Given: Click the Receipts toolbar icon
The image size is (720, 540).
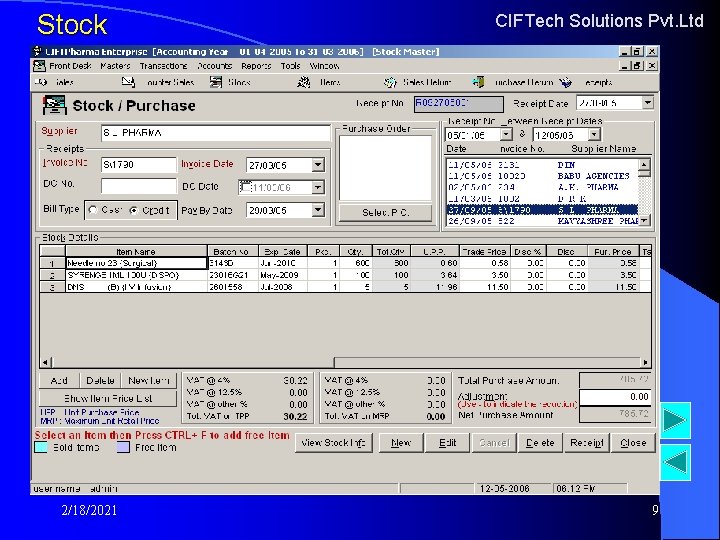Looking at the screenshot, I should click(565, 82).
